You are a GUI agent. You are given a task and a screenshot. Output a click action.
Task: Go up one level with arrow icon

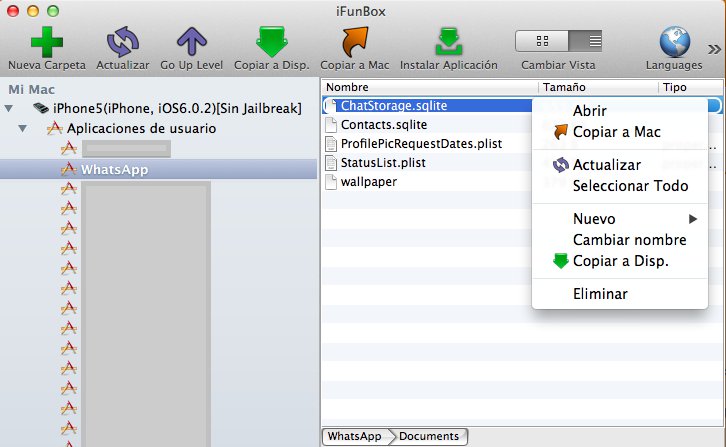(x=192, y=42)
